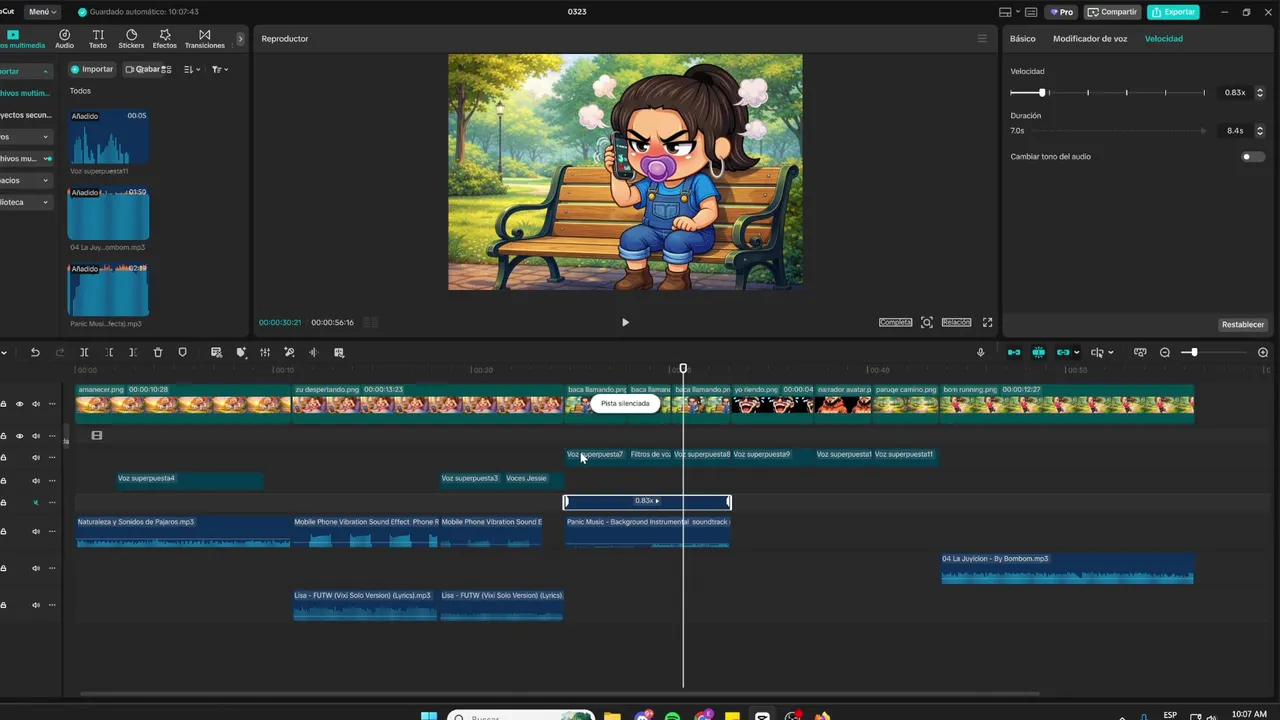Open the filter dropdown in media panel

tap(220, 70)
